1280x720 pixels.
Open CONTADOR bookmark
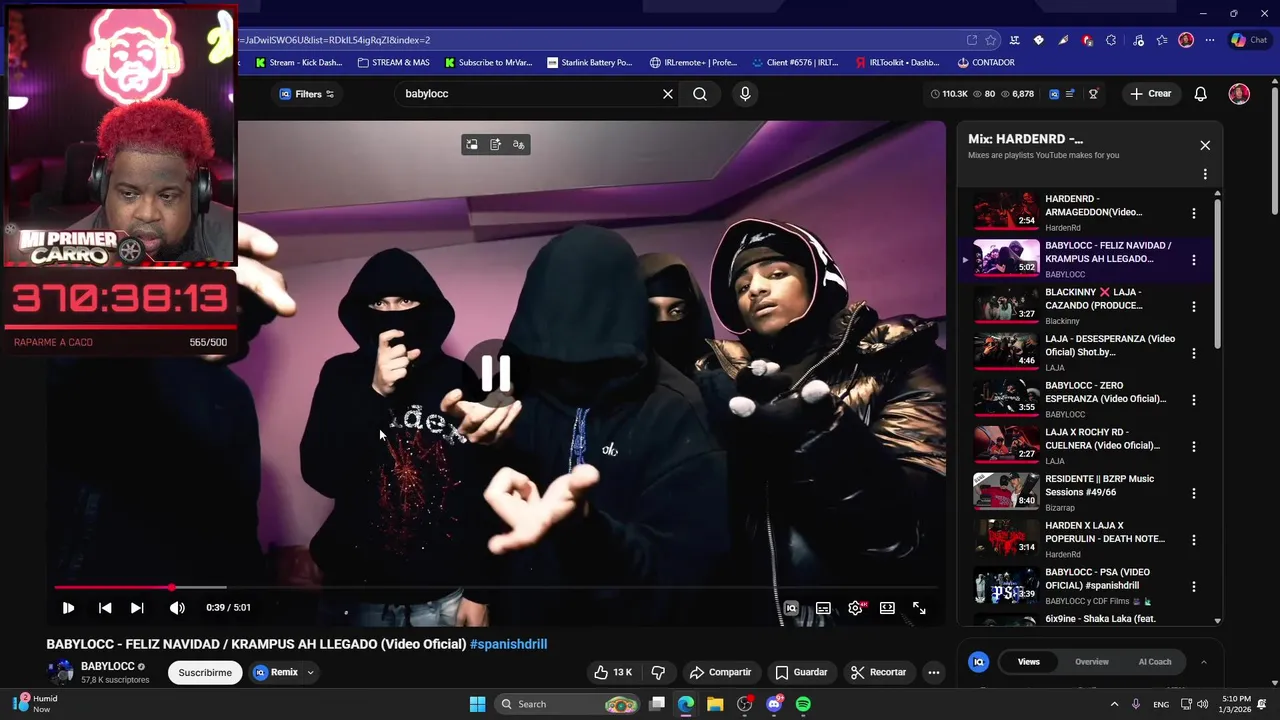click(986, 62)
